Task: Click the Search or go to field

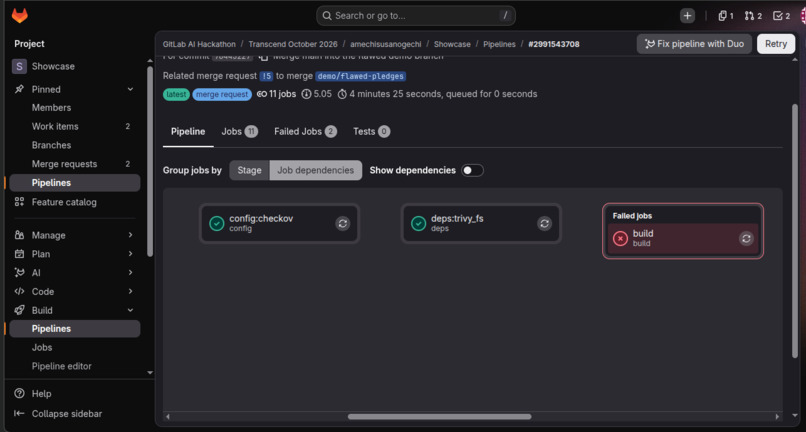Action: tap(416, 16)
